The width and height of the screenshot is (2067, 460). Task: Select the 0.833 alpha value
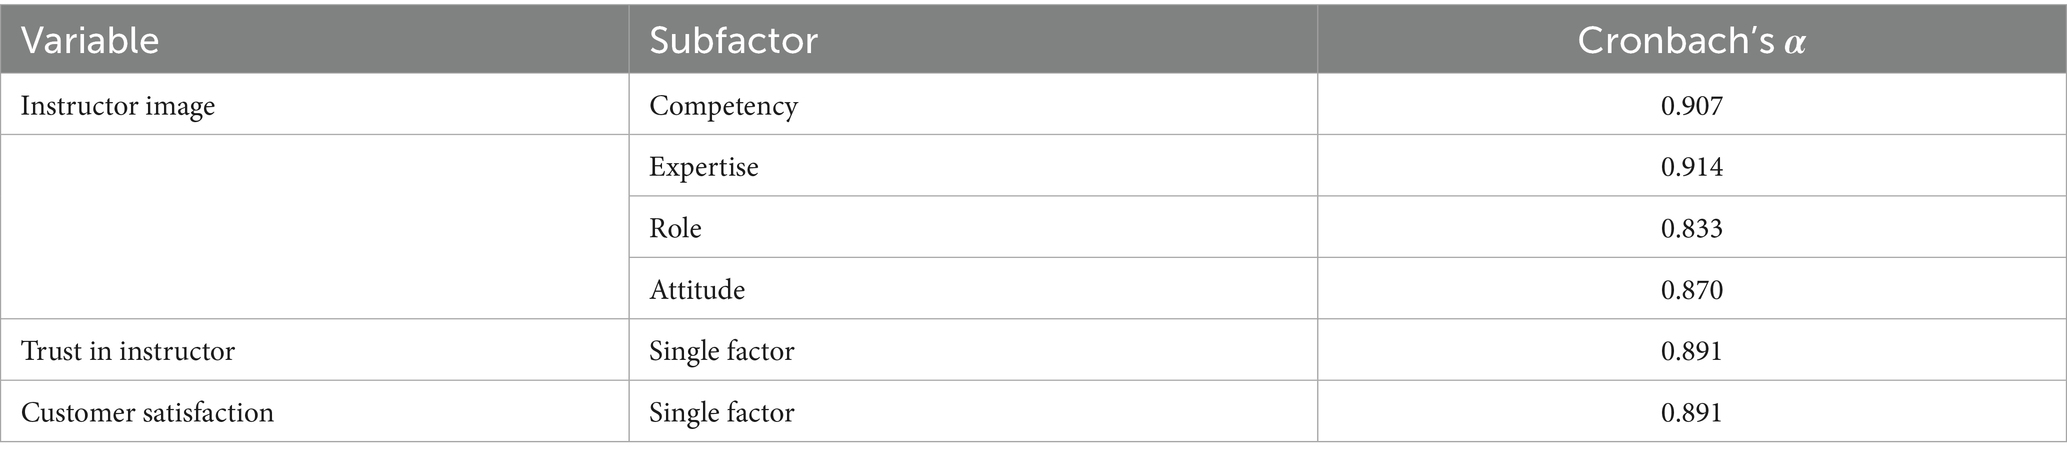point(1691,229)
